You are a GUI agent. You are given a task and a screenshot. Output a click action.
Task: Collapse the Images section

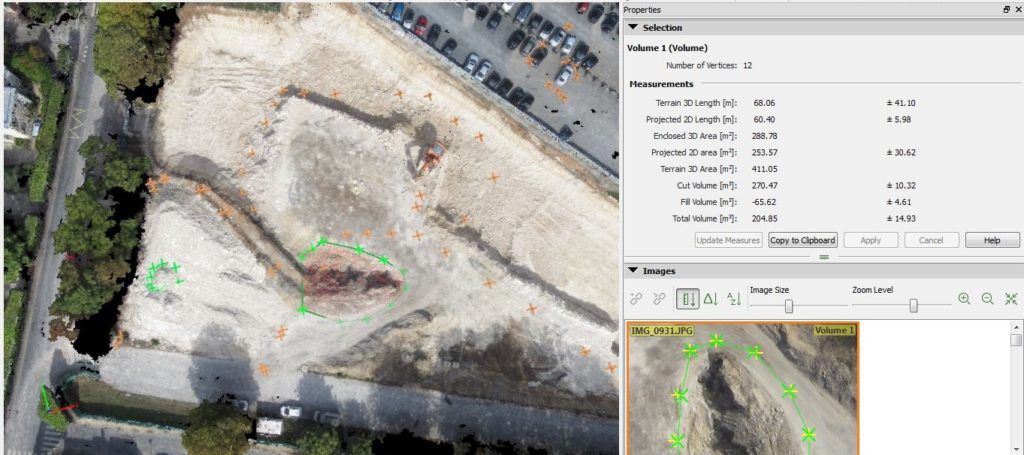point(633,271)
